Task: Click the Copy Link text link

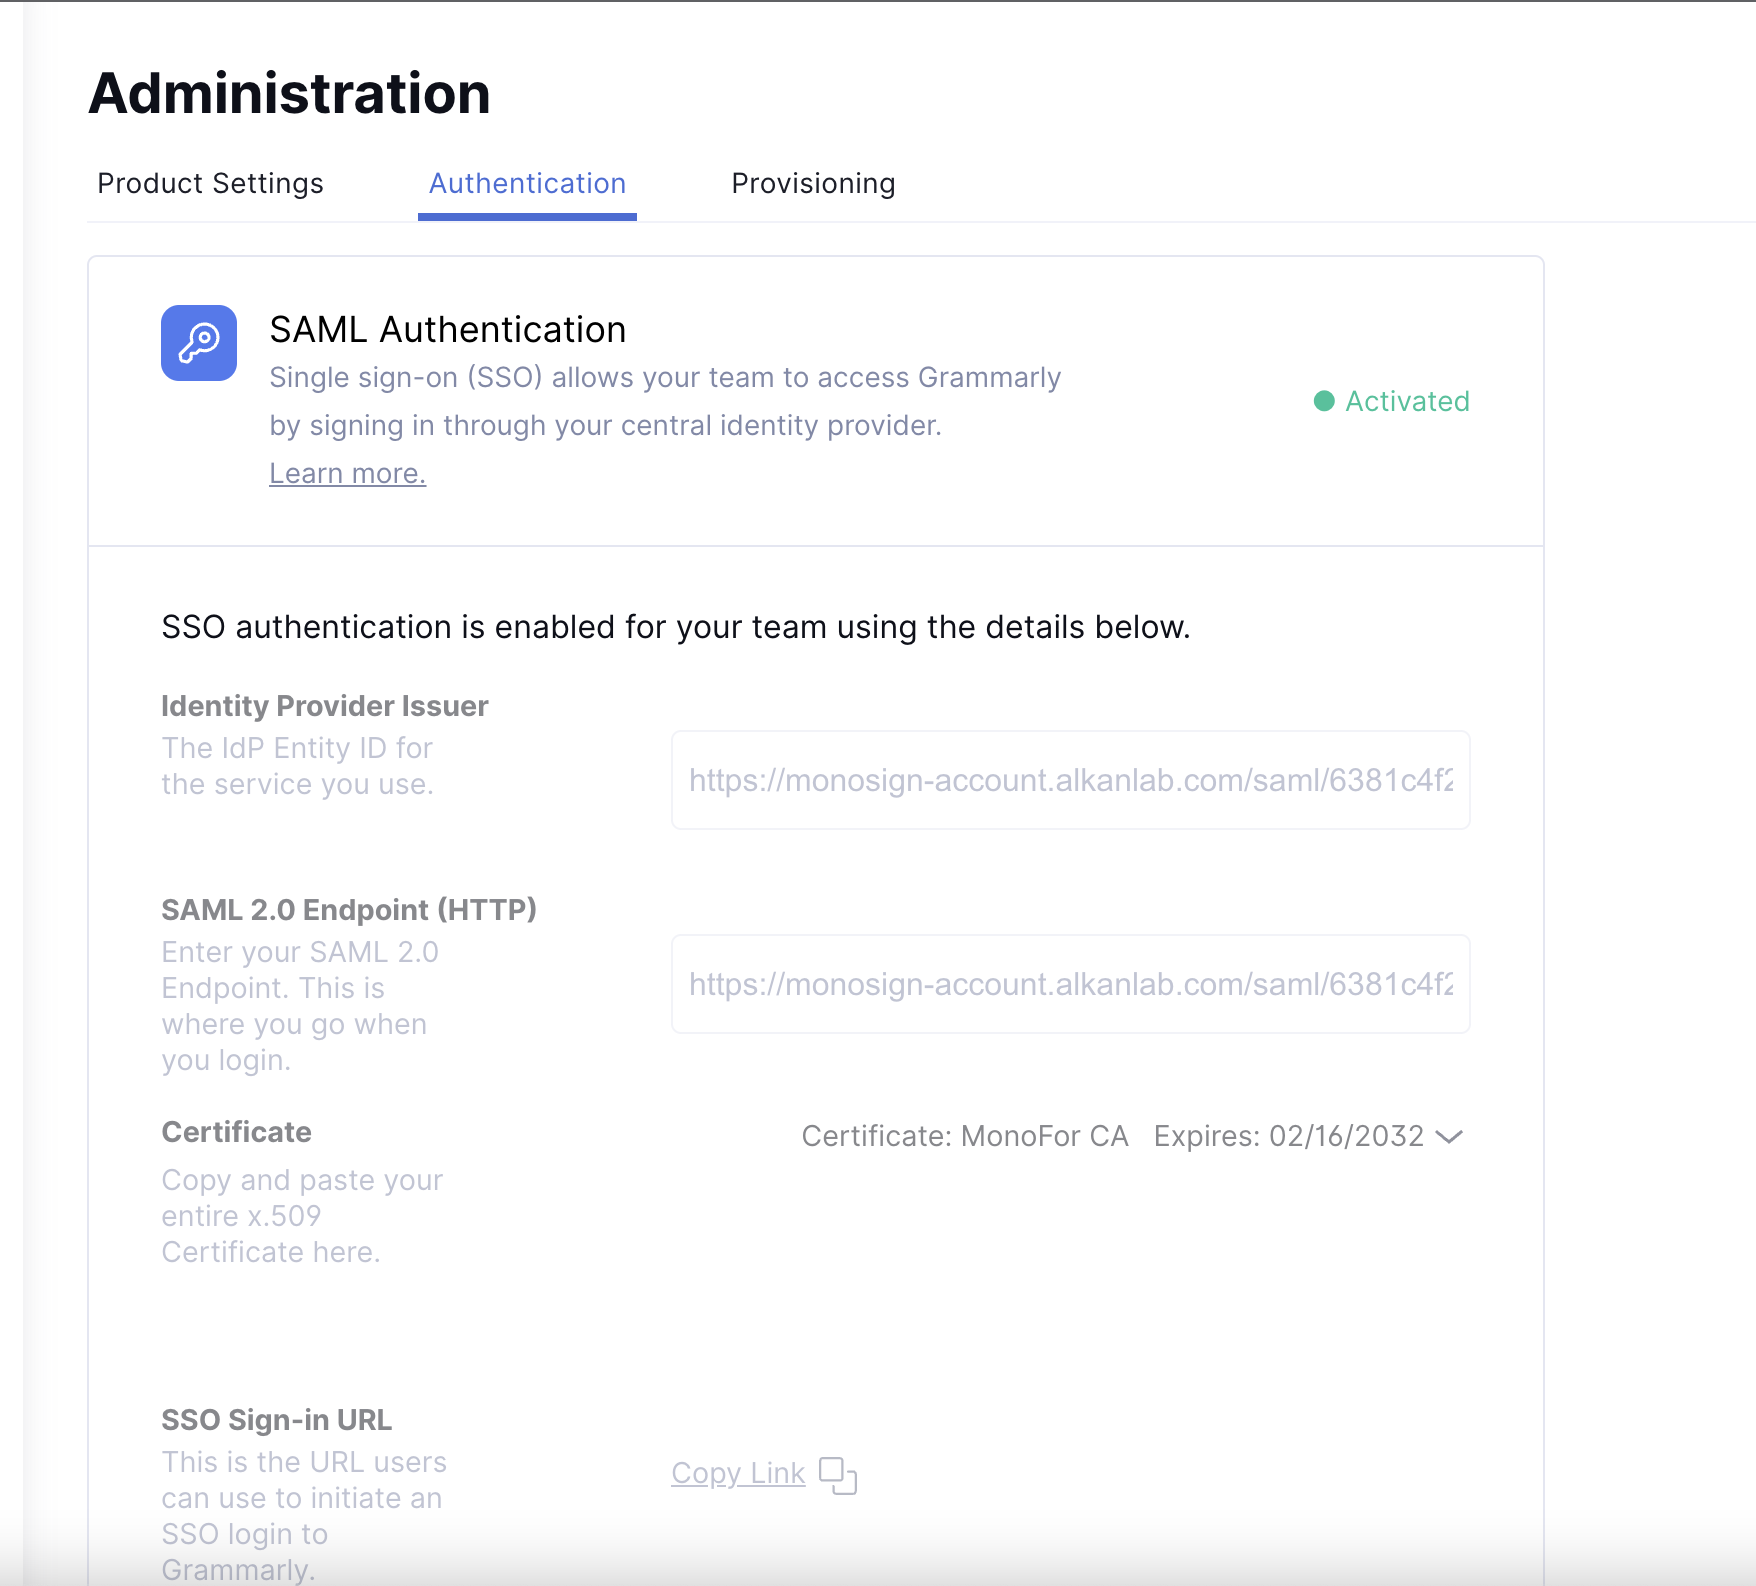Action: tap(738, 1473)
